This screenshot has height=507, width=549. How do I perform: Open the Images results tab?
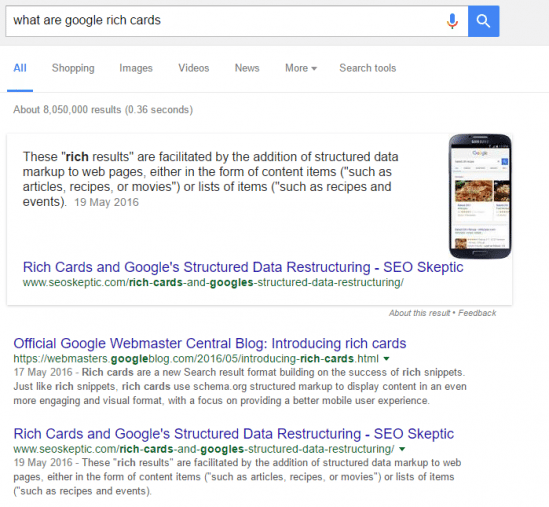click(x=136, y=68)
